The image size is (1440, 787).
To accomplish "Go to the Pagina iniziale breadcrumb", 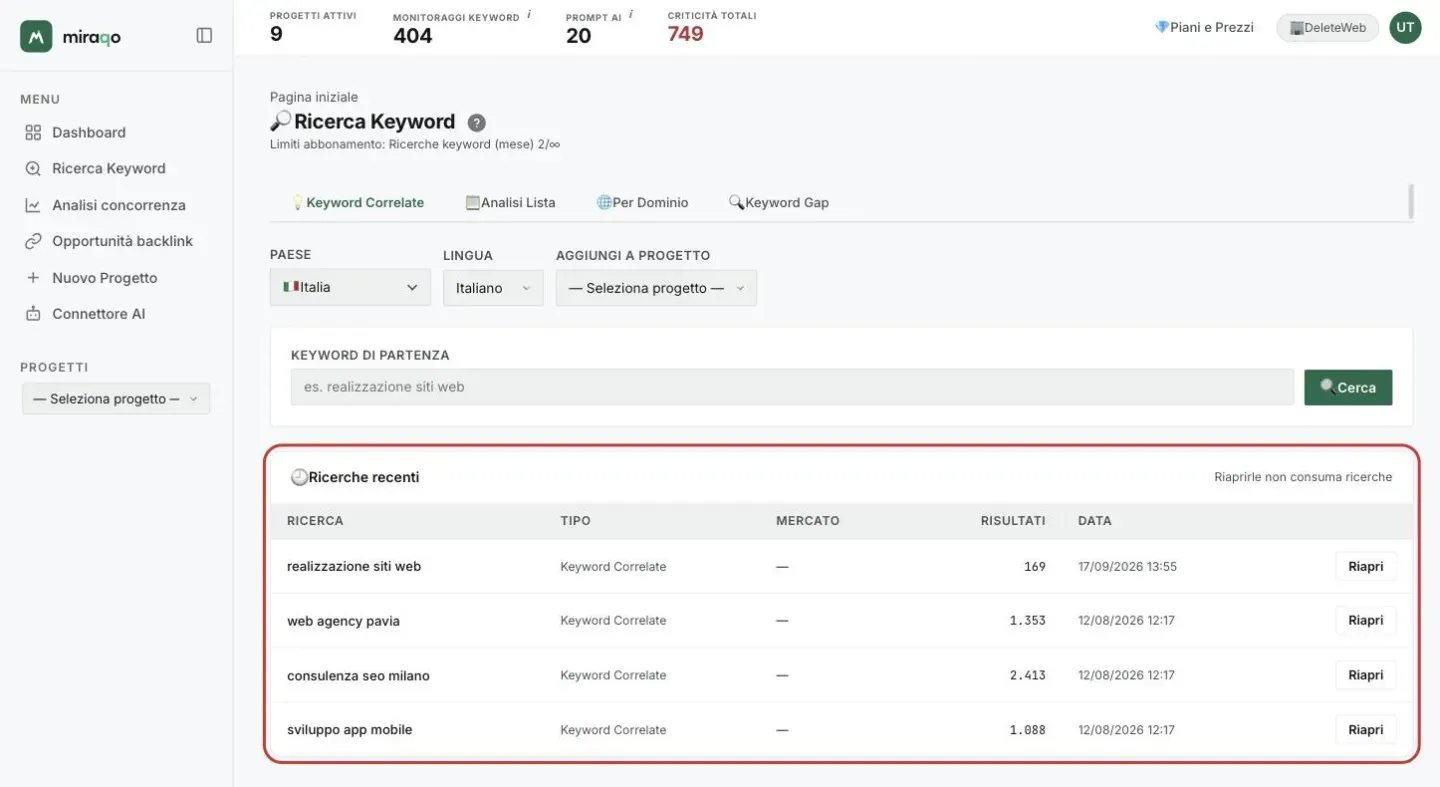I will pyautogui.click(x=314, y=97).
